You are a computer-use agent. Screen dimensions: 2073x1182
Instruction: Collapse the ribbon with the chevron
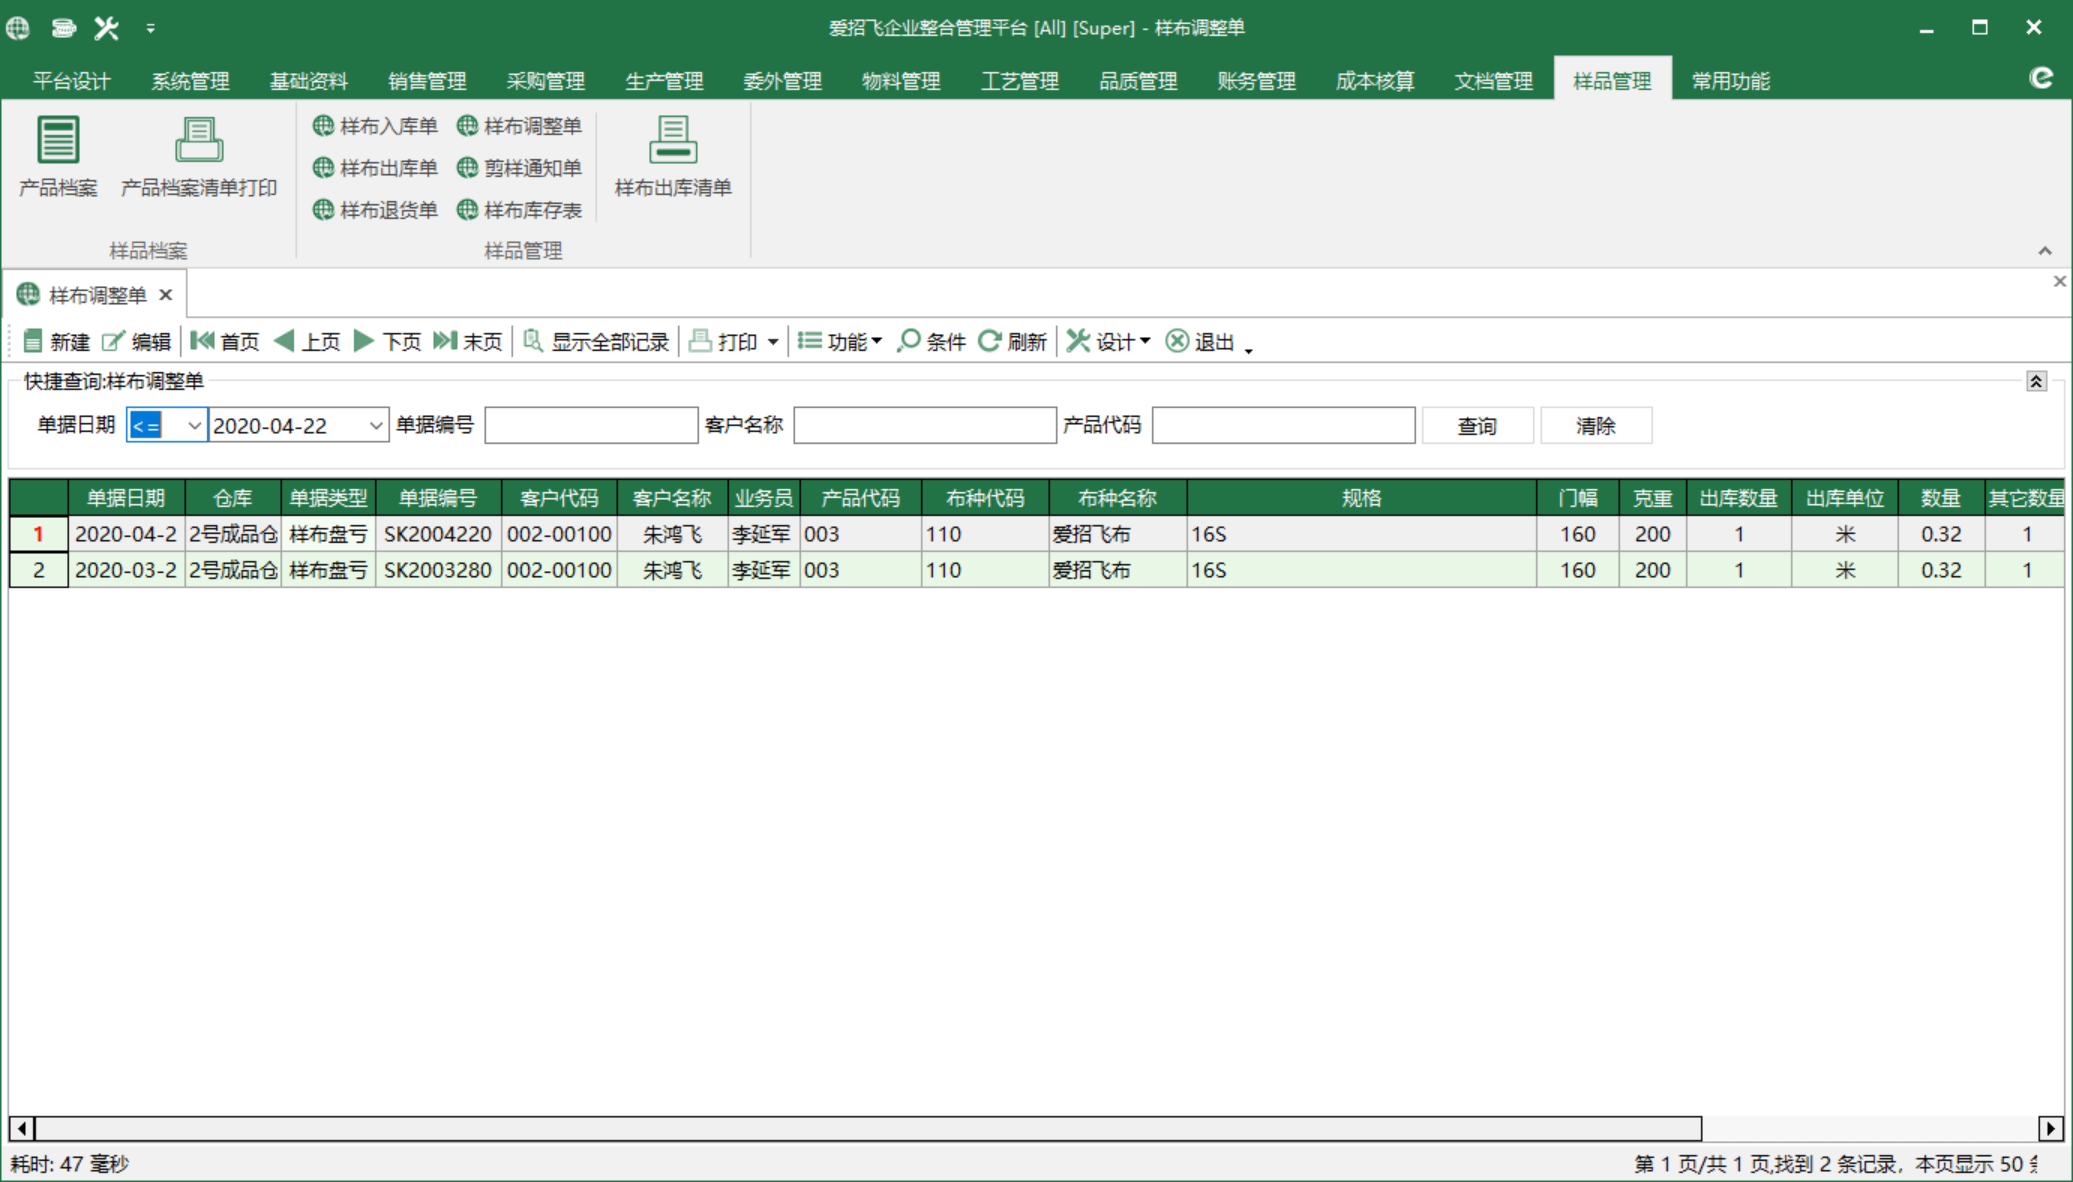click(x=2045, y=250)
